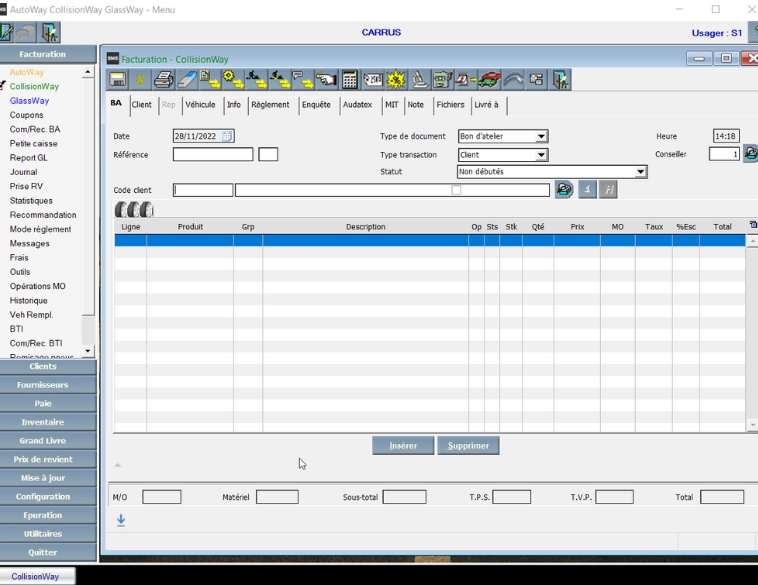This screenshot has height=585, width=758.
Task: Open GlassWay in the Facturation list
Action: (29, 101)
